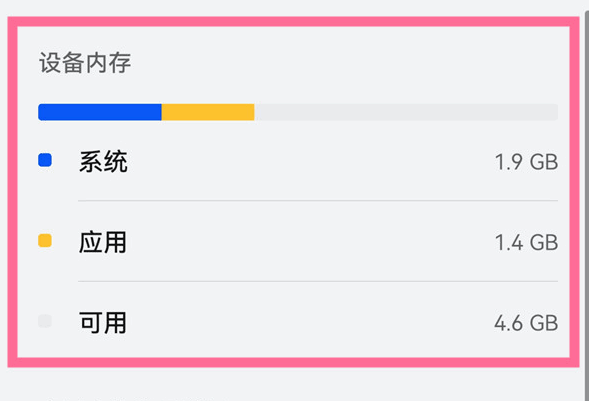Click the gray 可用 legend dot
Image resolution: width=589 pixels, height=401 pixels.
coord(45,321)
